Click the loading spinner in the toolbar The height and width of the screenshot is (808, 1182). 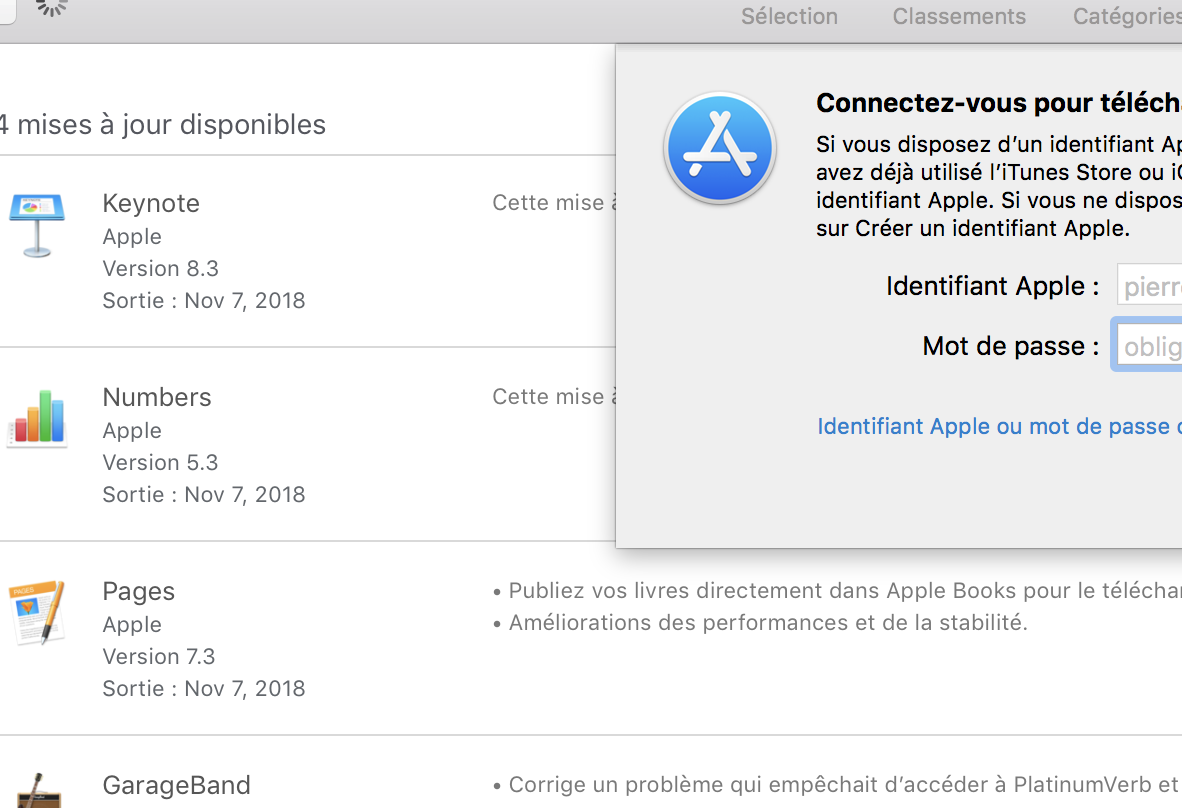[51, 6]
